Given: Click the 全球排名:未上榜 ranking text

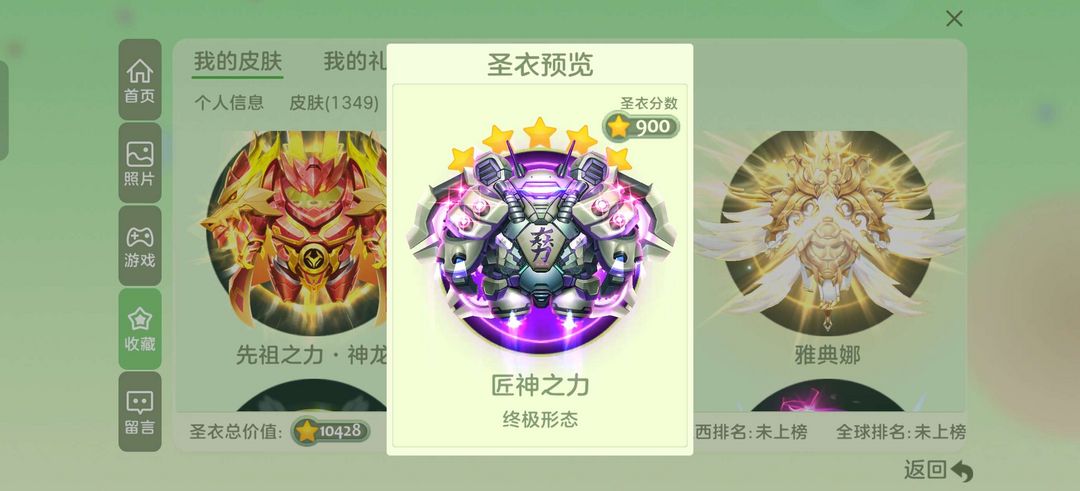Looking at the screenshot, I should 901,432.
